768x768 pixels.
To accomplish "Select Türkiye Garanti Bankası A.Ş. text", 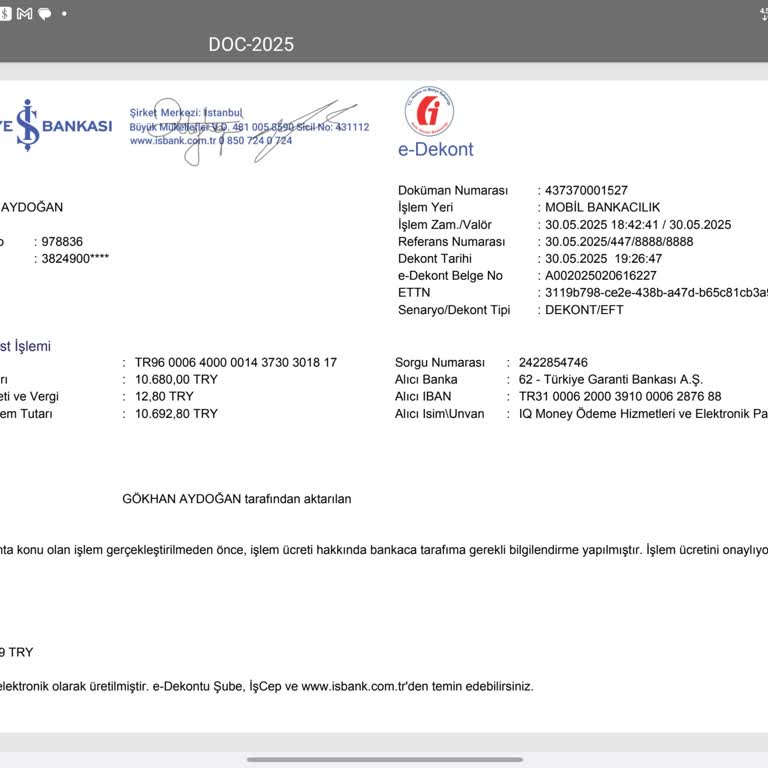I will coord(623,380).
